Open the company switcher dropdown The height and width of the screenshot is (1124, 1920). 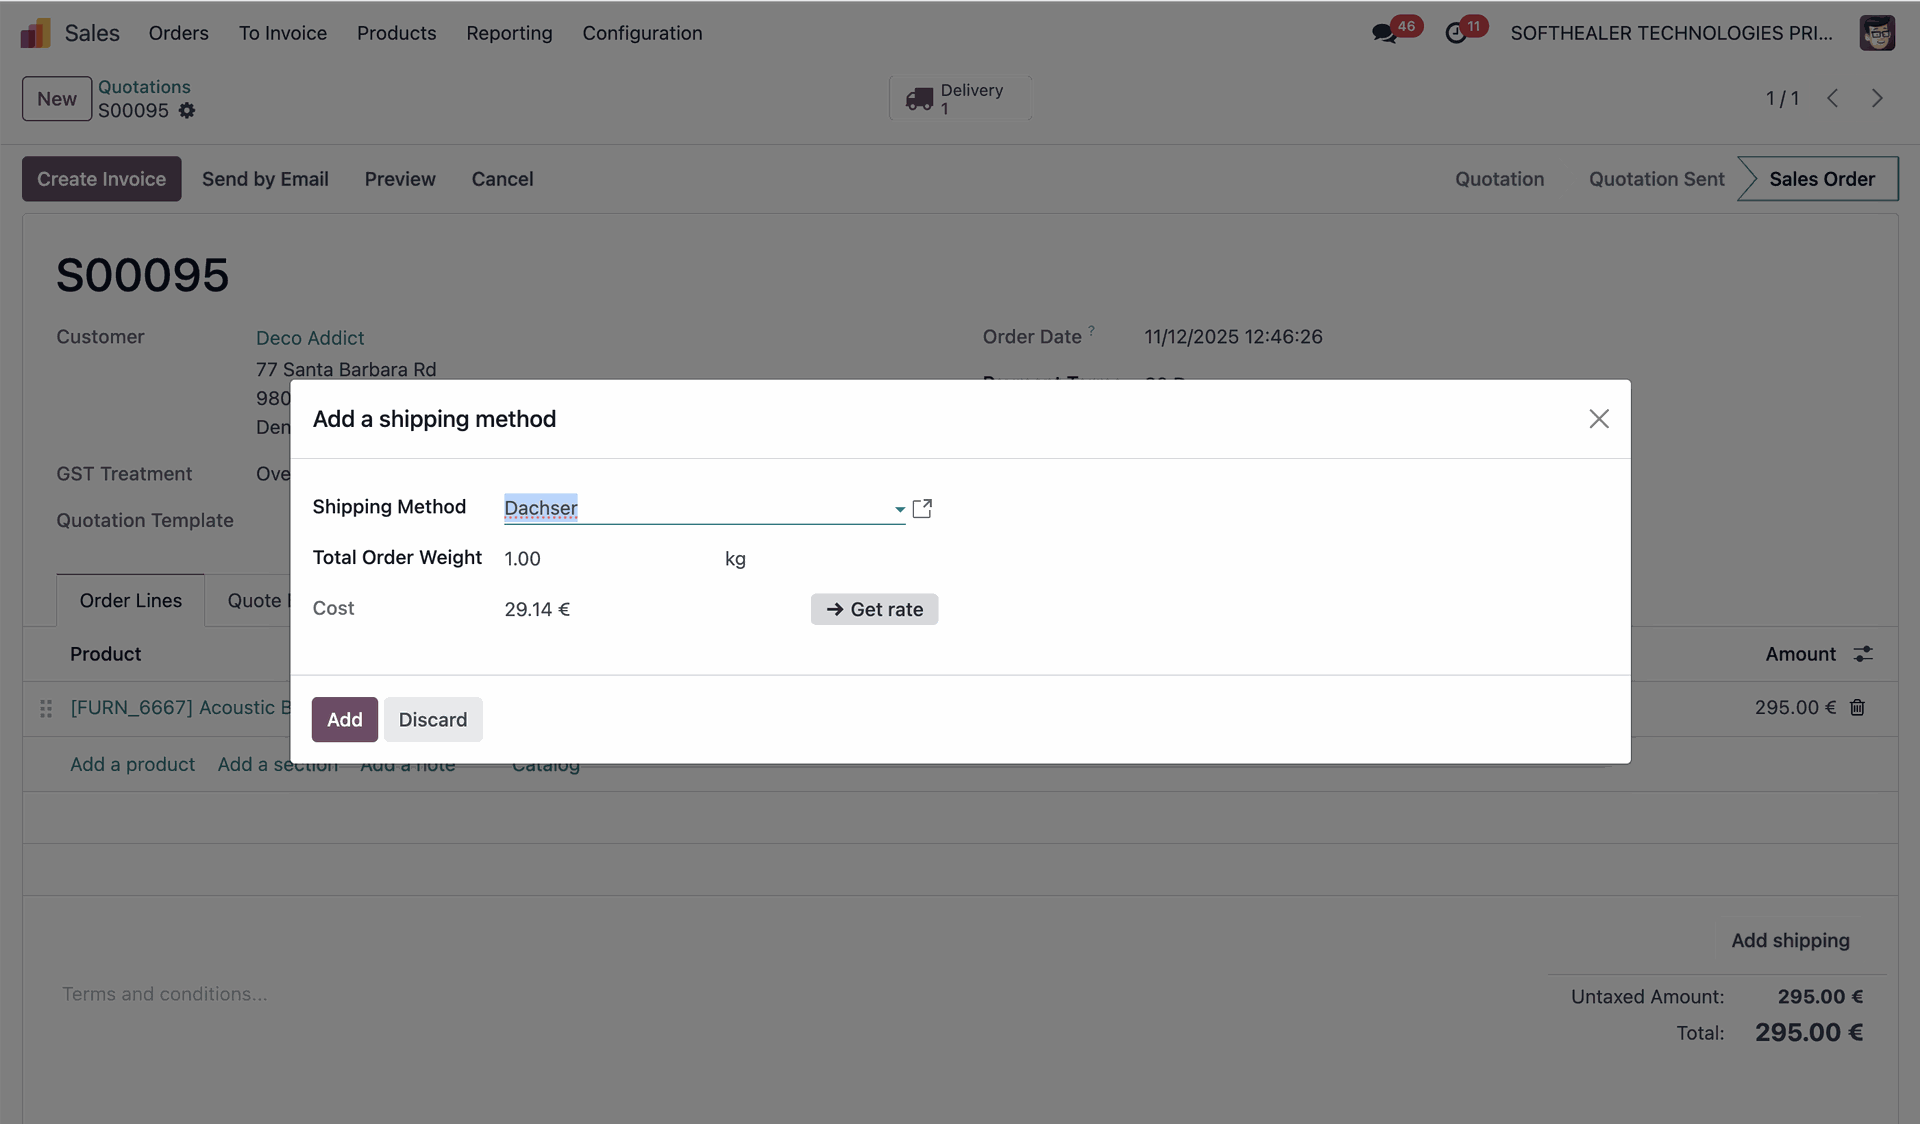1671,33
